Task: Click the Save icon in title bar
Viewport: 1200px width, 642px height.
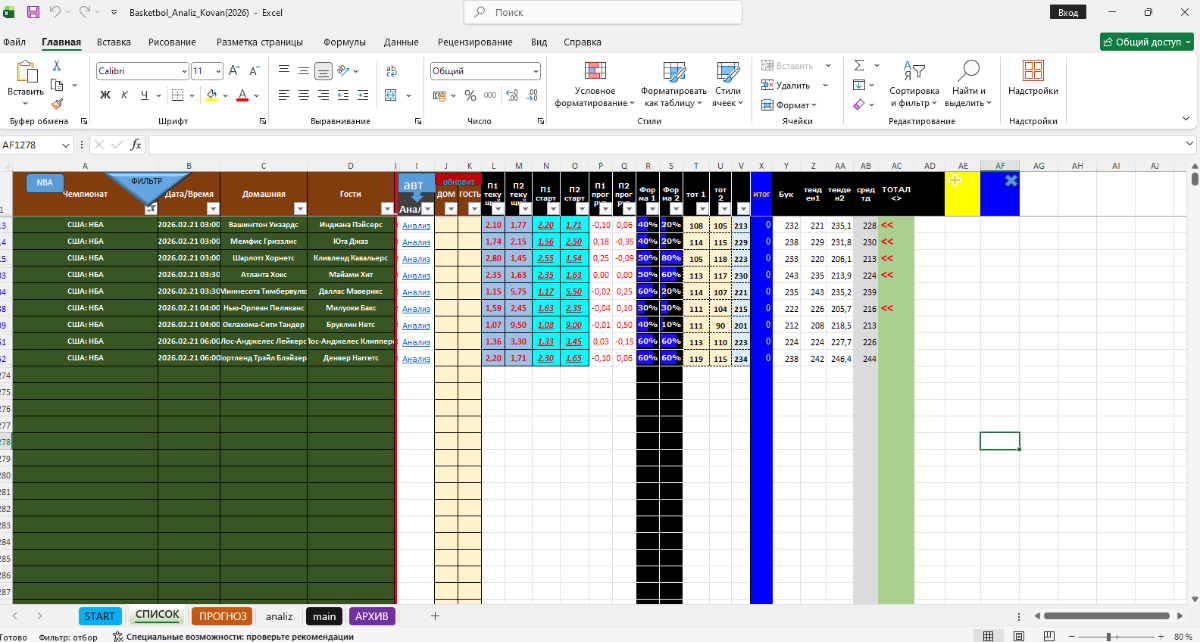Action: pos(33,12)
